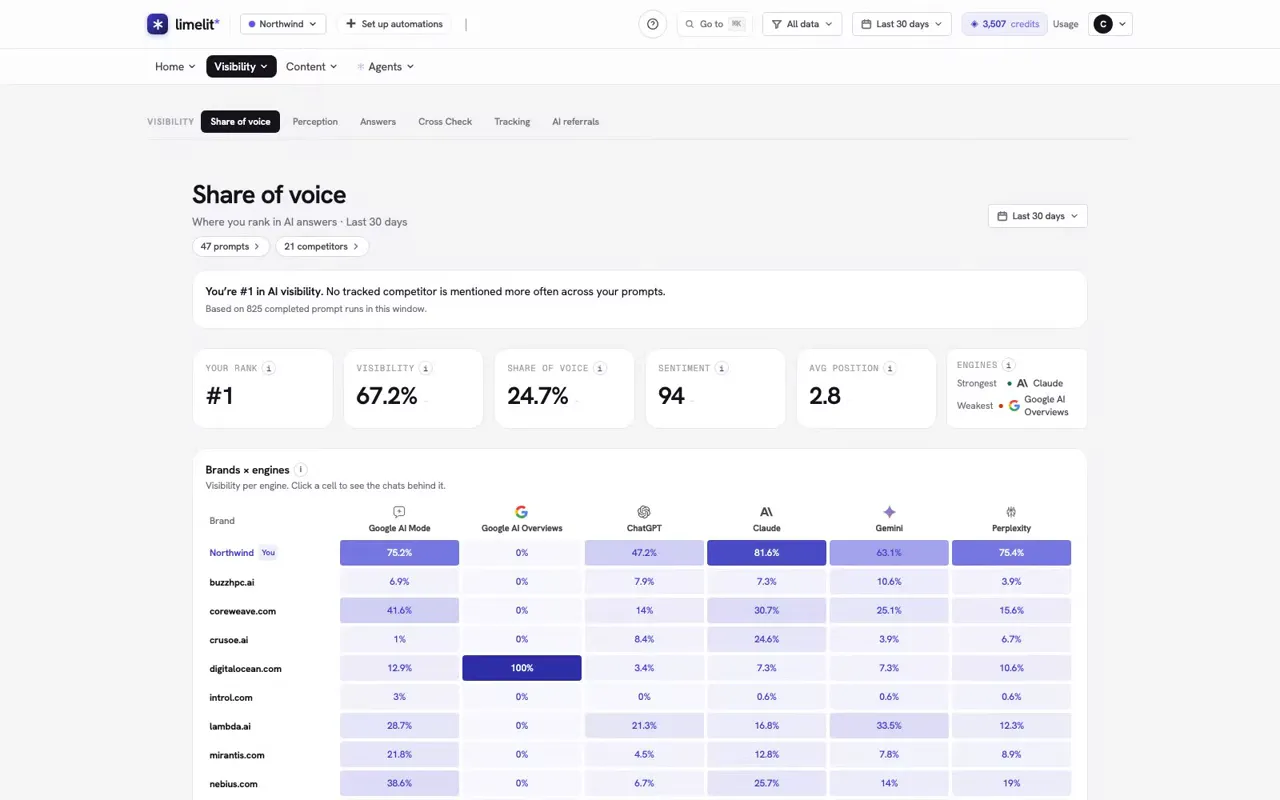Click the Gemini column icon
The width and height of the screenshot is (1280, 800).
click(x=889, y=511)
